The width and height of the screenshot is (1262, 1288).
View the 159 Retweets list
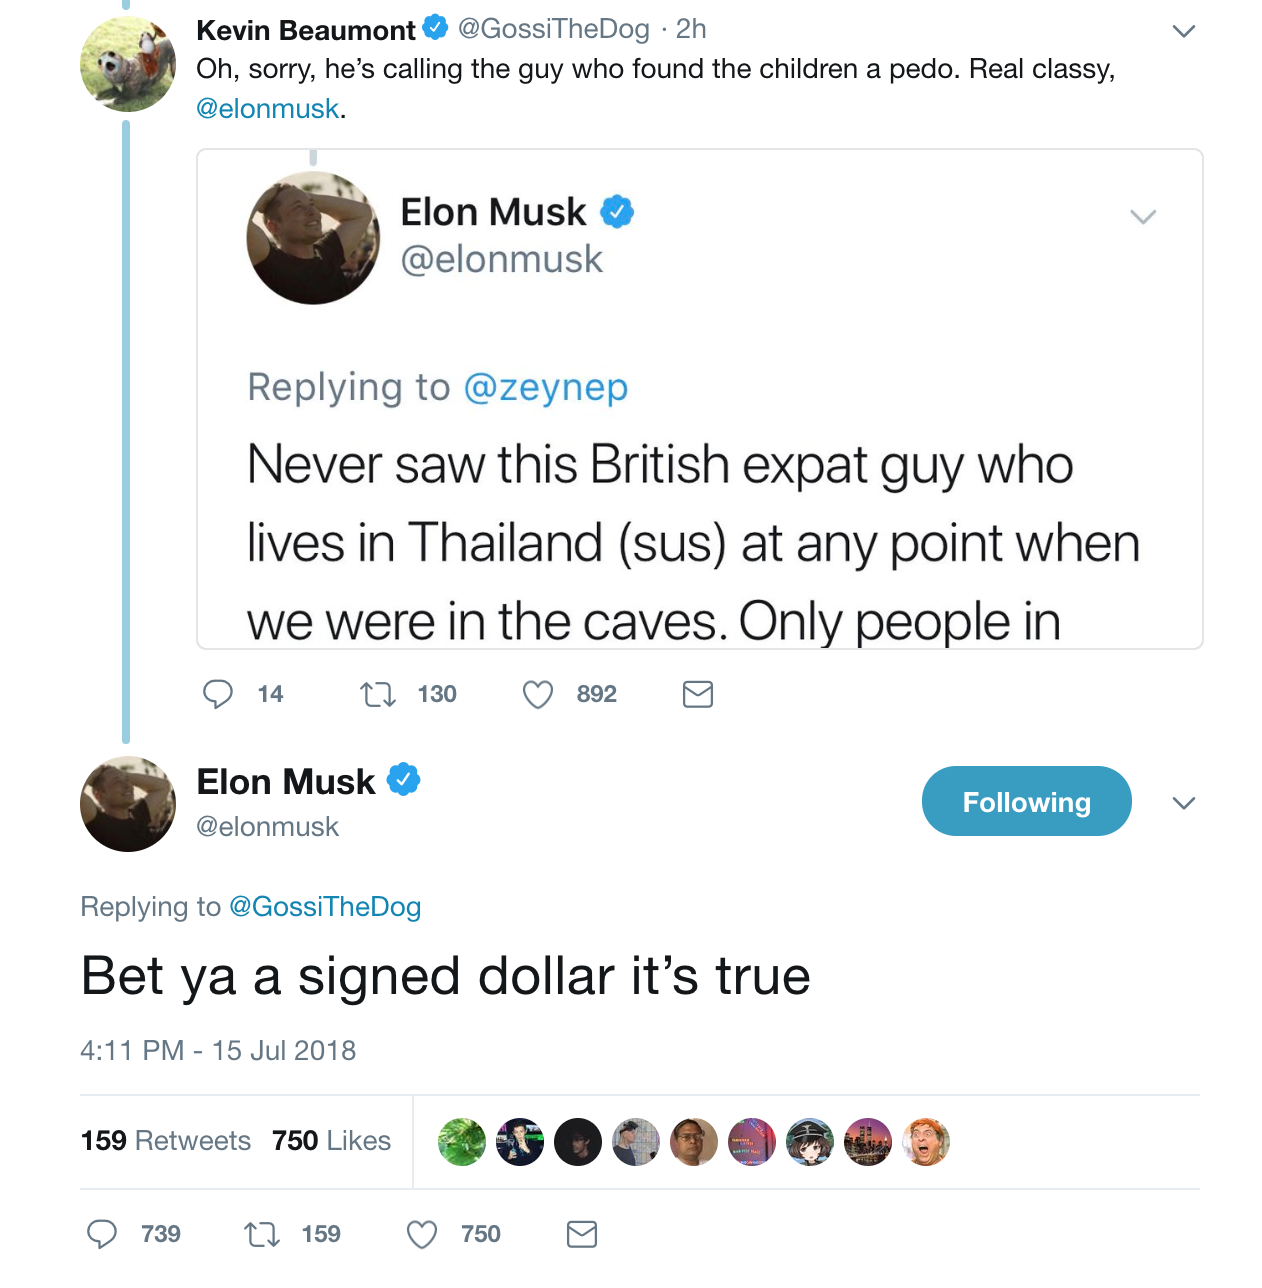pyautogui.click(x=166, y=1141)
